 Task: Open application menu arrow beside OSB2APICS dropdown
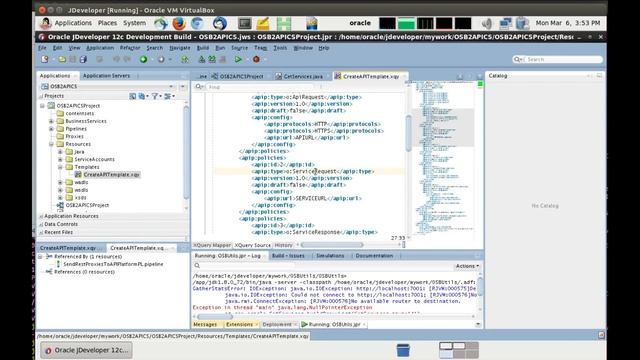[183, 87]
